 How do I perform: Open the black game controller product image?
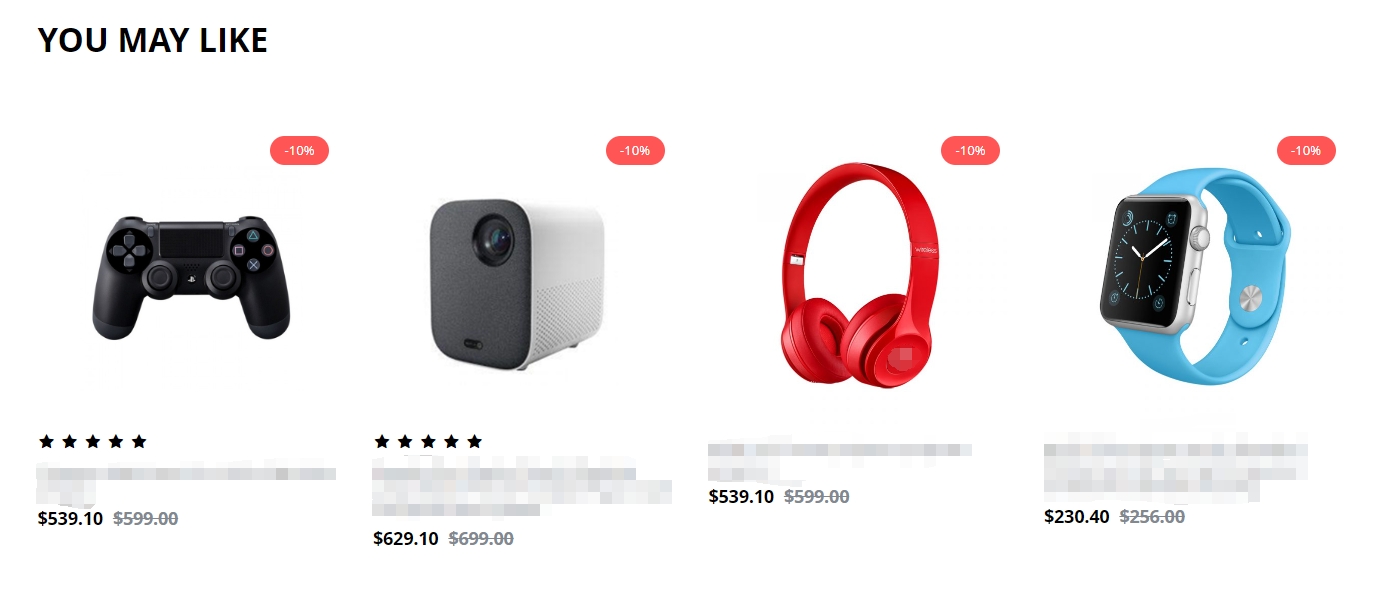point(190,276)
